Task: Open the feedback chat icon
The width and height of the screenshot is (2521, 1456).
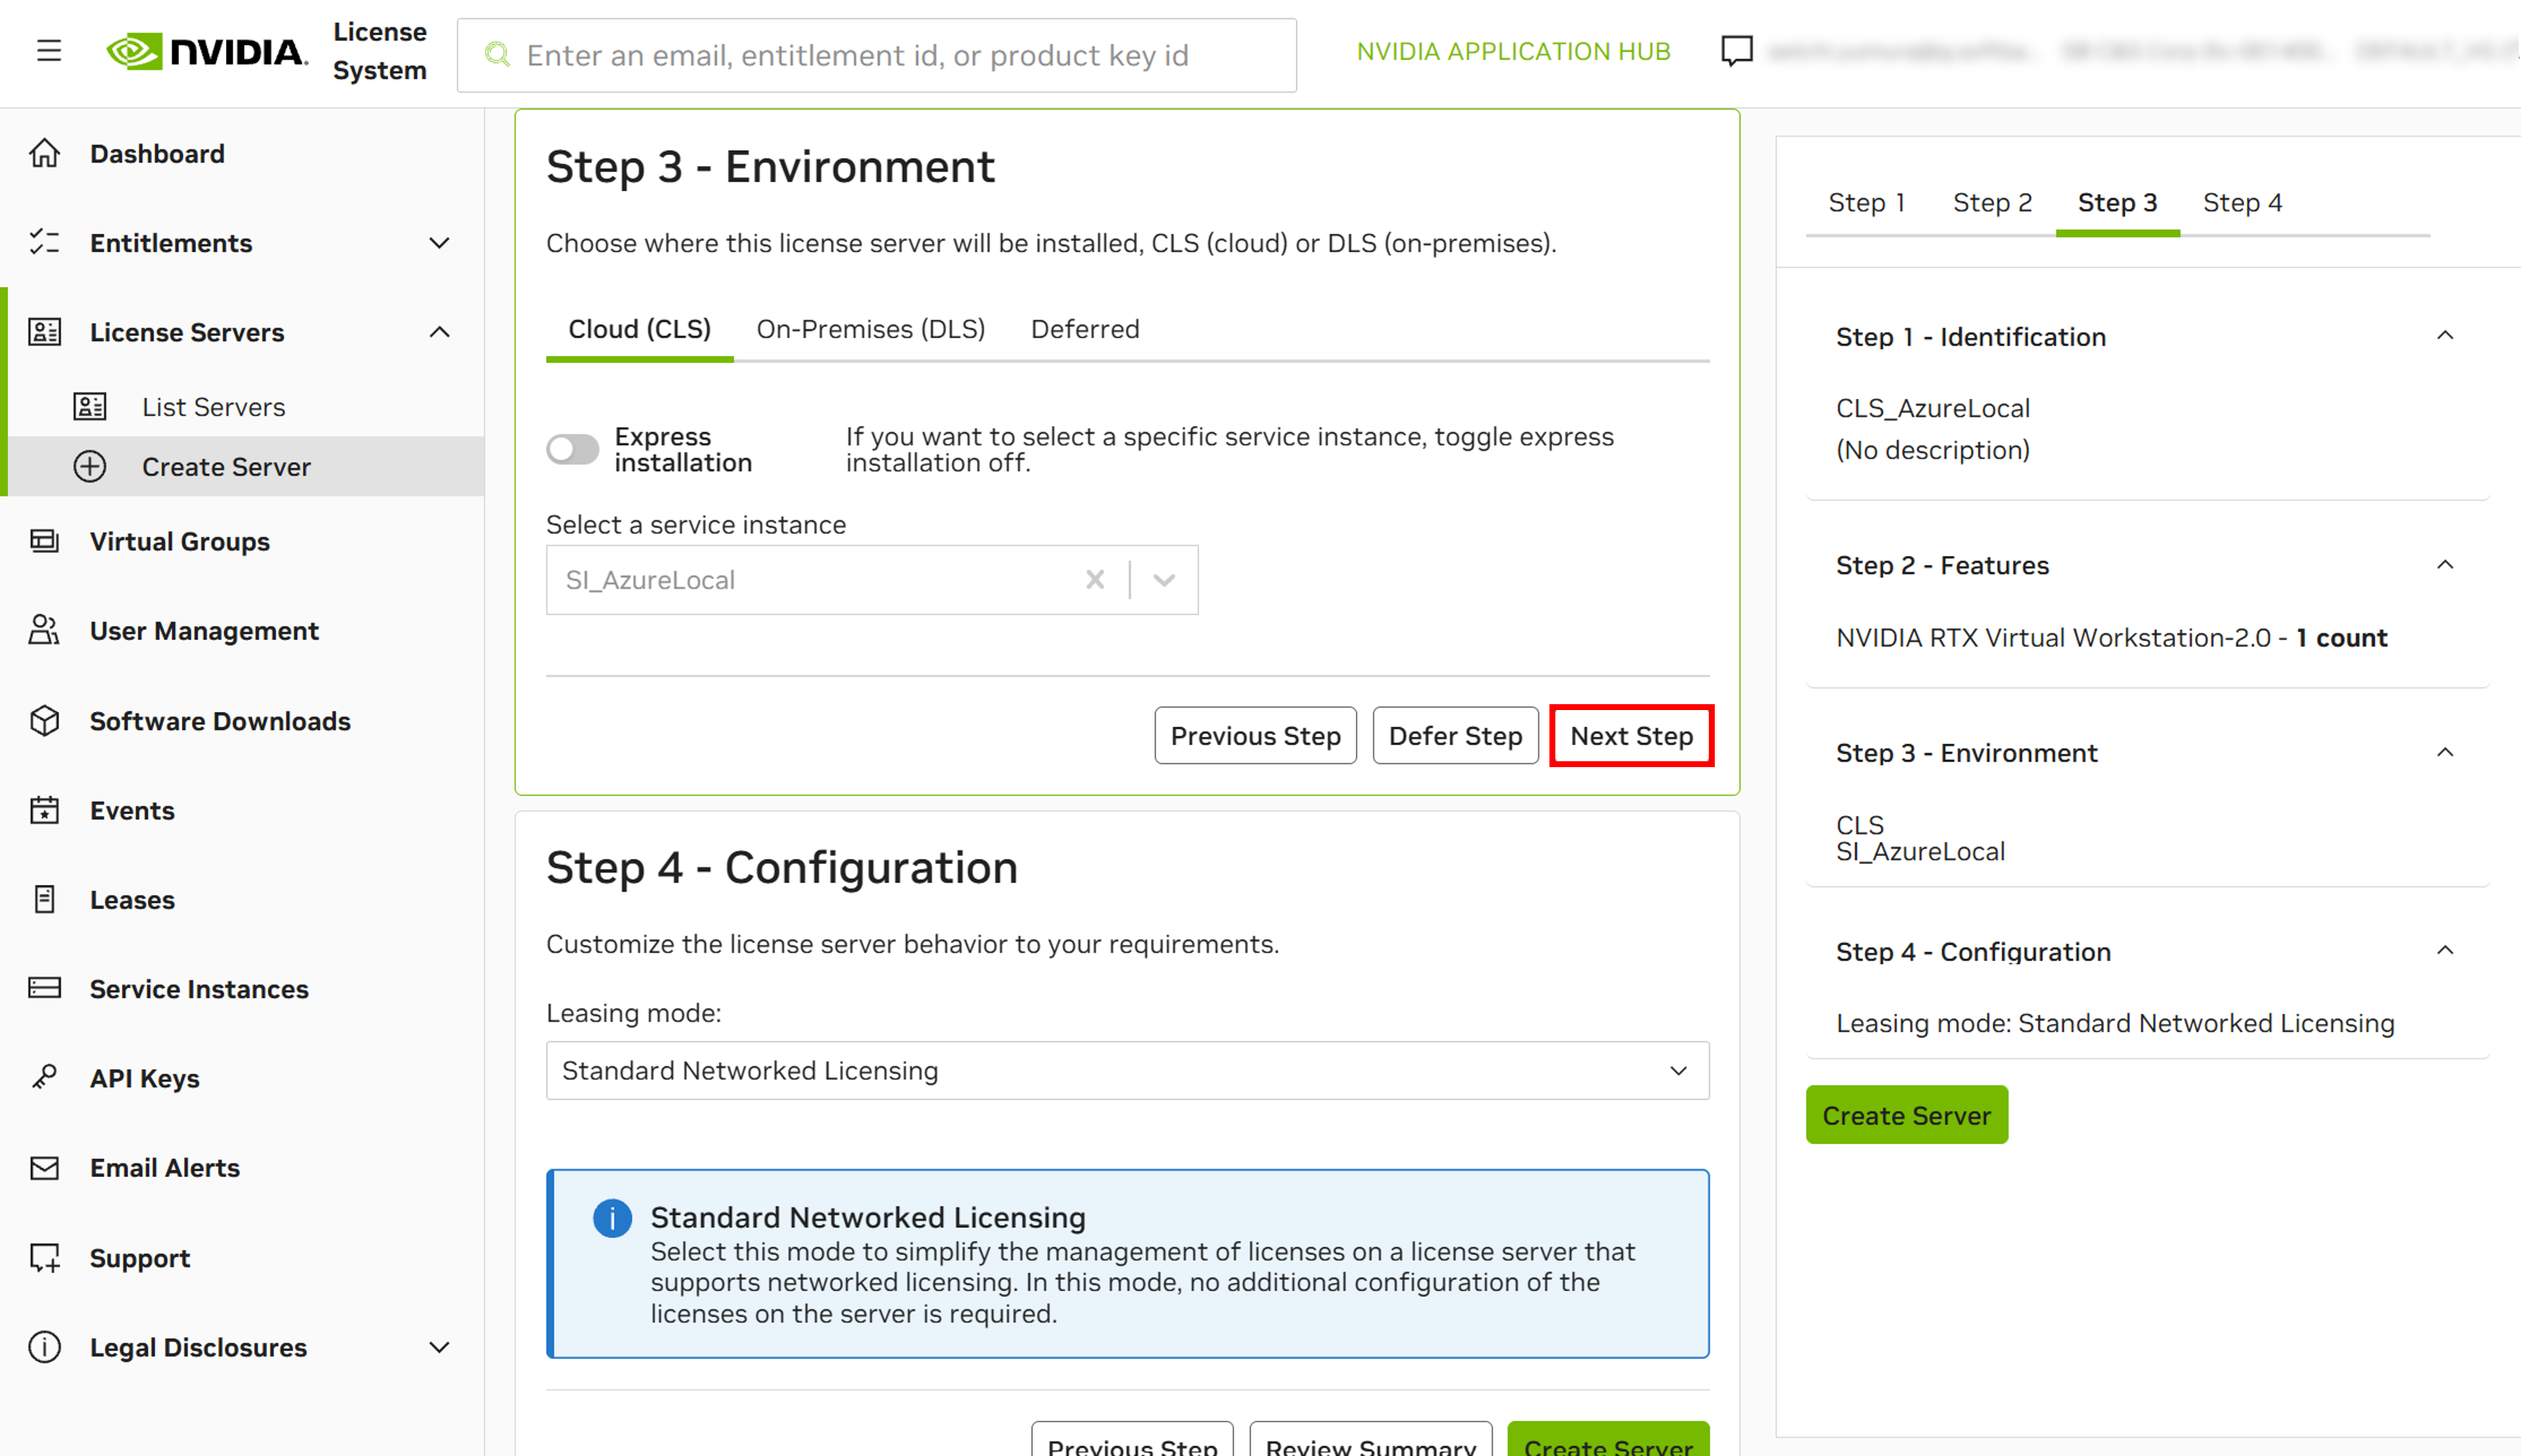Action: [1736, 51]
